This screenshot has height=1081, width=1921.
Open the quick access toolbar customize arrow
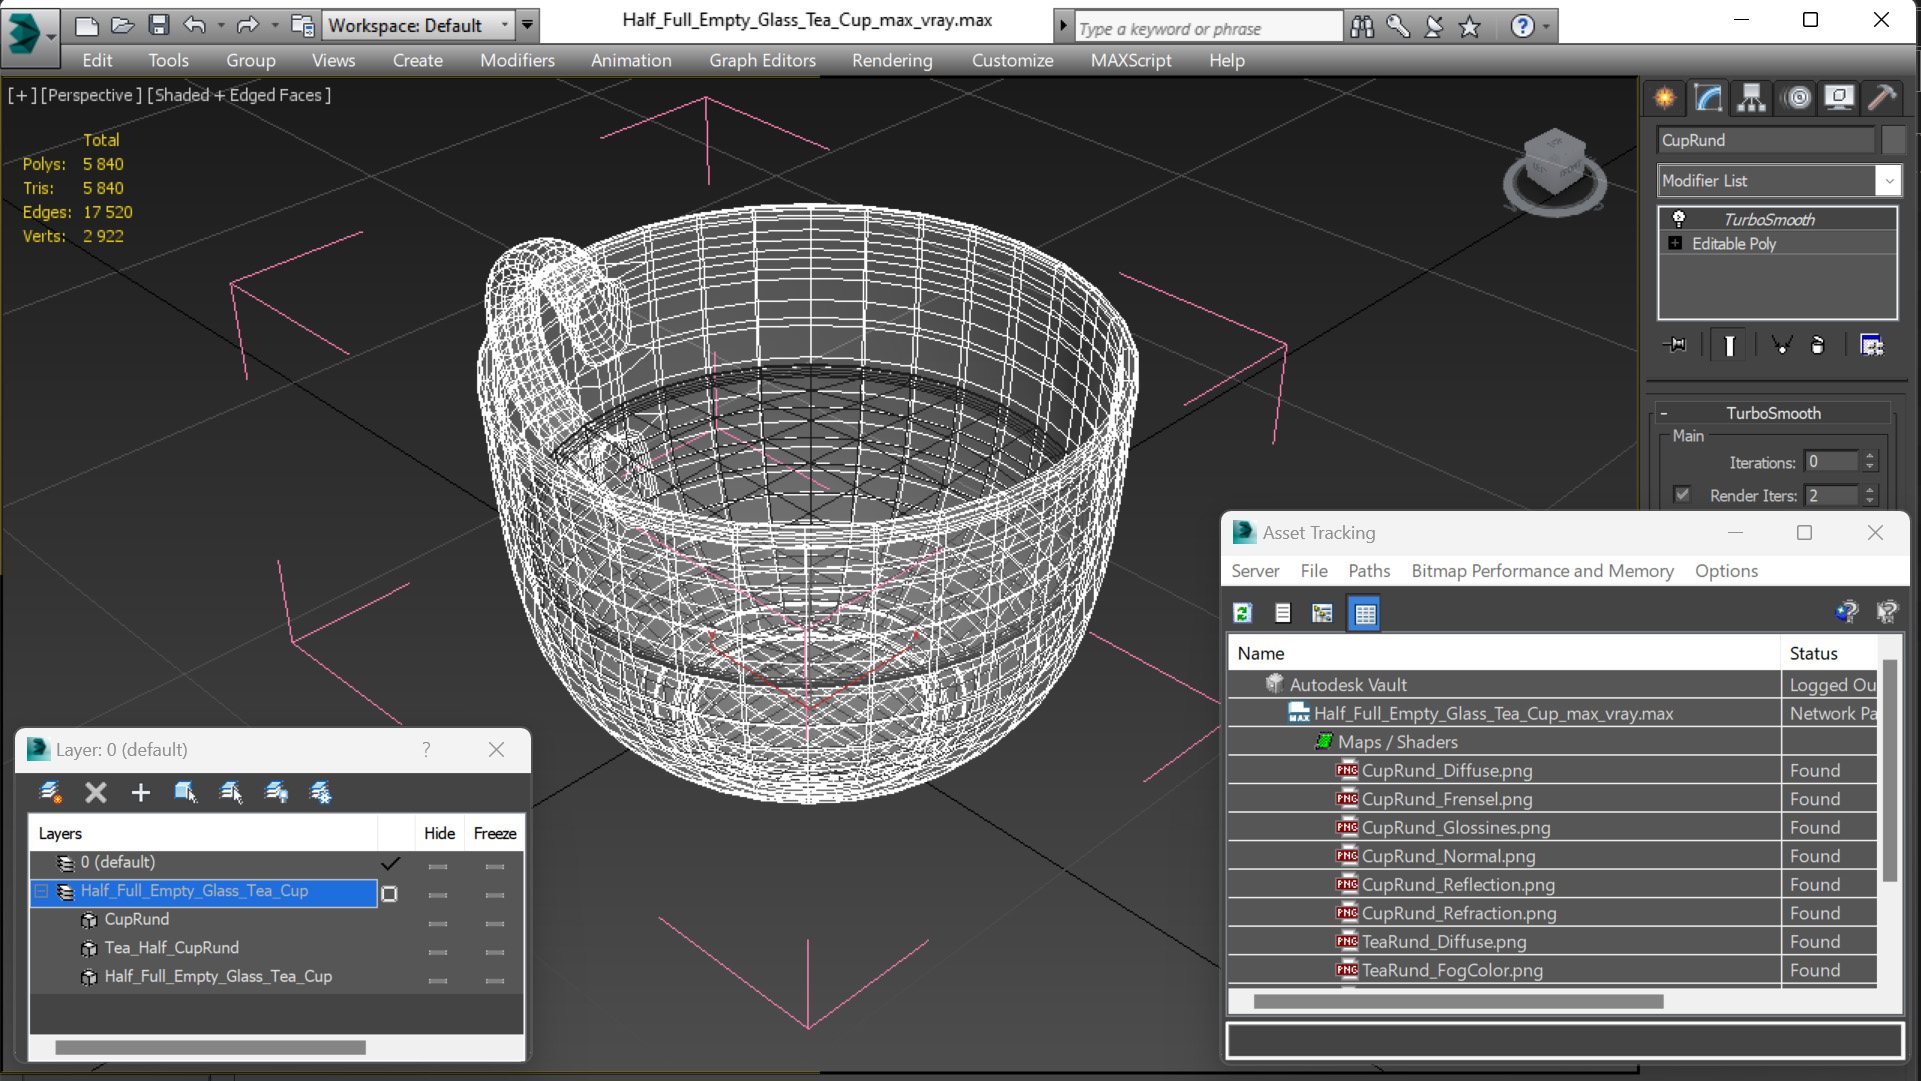point(528,25)
